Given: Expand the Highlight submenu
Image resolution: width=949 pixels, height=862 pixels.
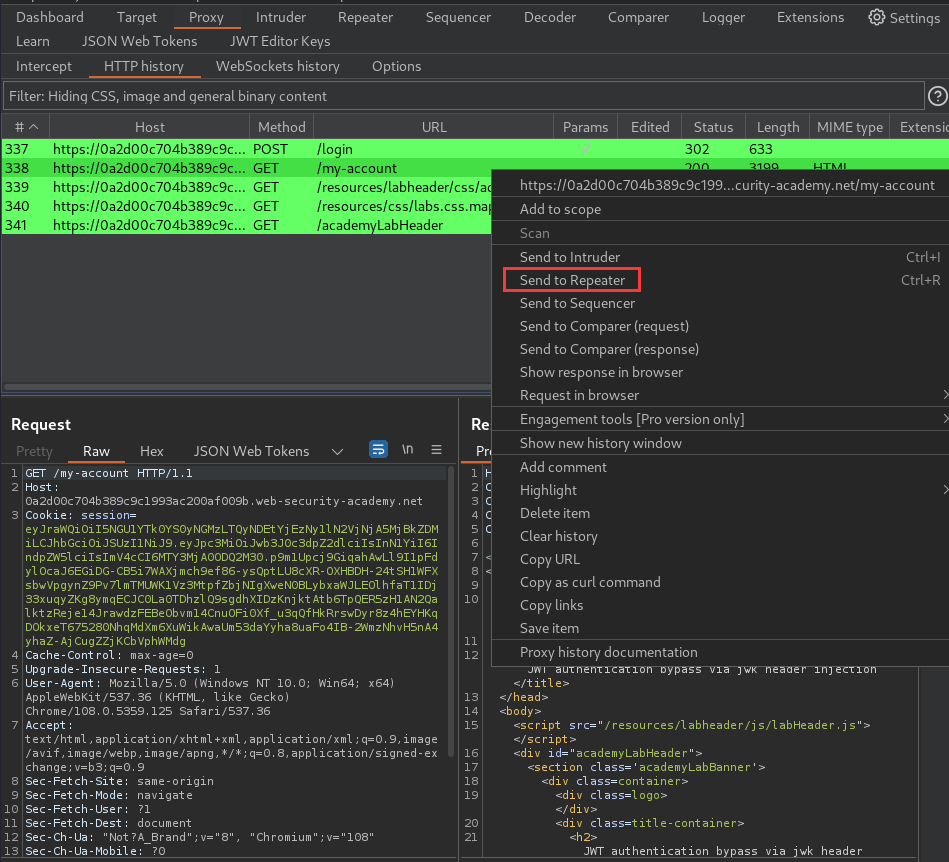Looking at the screenshot, I should coord(945,490).
